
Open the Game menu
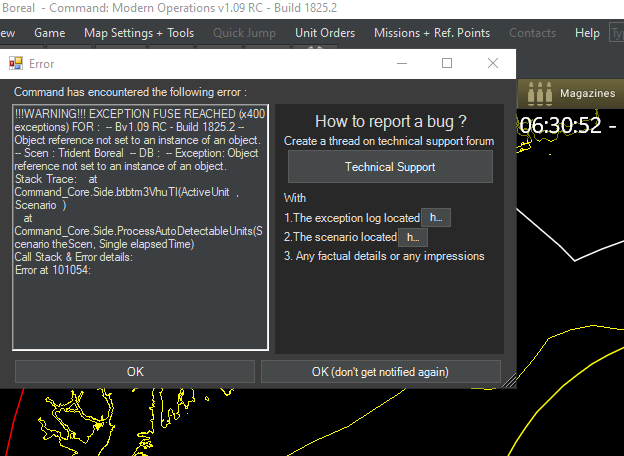[50, 33]
